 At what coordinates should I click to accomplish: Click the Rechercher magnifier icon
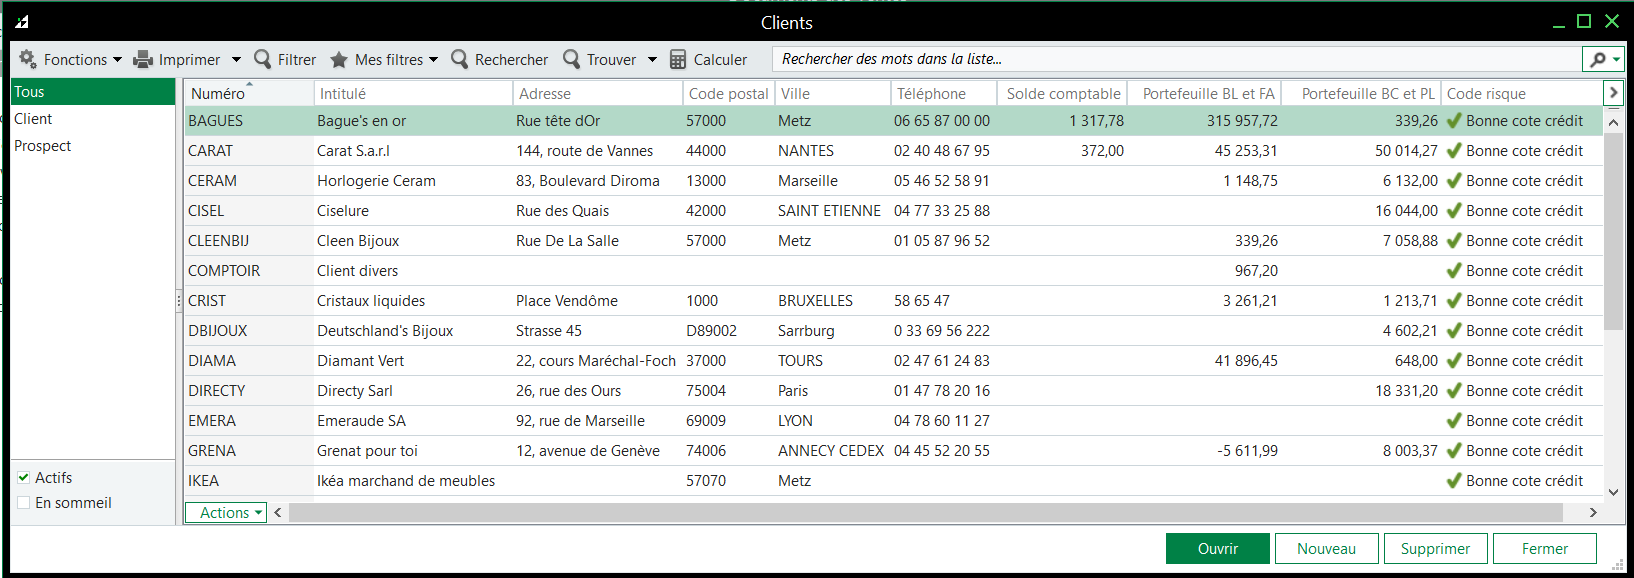[x=460, y=59]
